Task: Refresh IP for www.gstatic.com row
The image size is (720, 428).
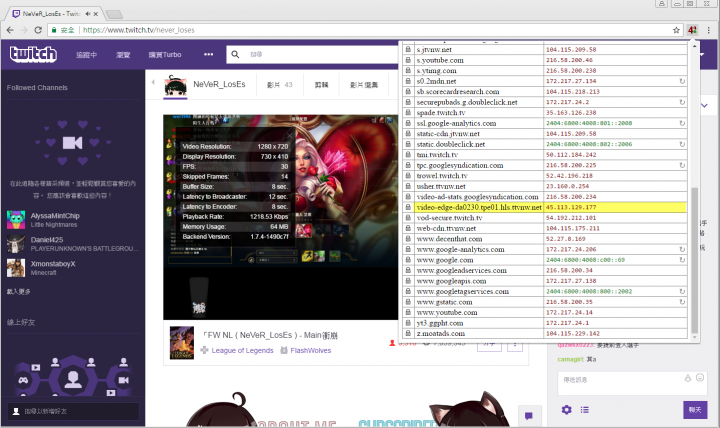Action: point(682,302)
